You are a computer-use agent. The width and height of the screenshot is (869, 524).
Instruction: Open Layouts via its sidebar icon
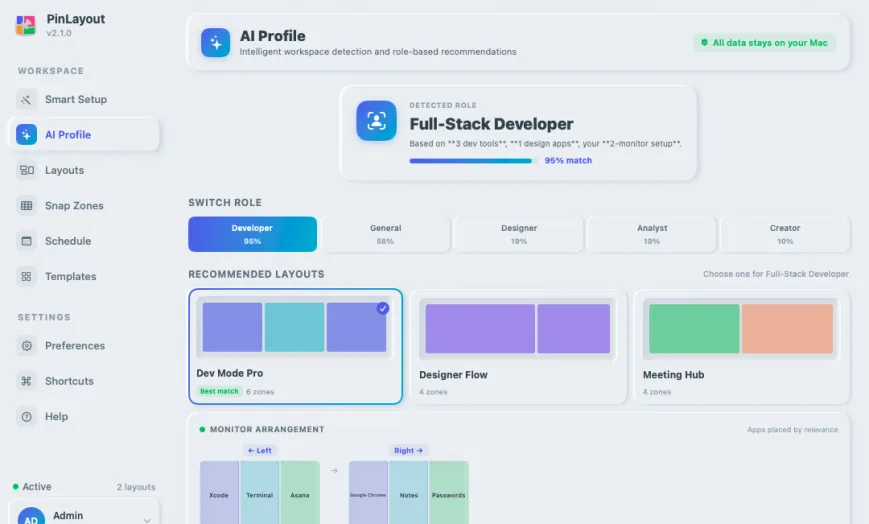26,170
